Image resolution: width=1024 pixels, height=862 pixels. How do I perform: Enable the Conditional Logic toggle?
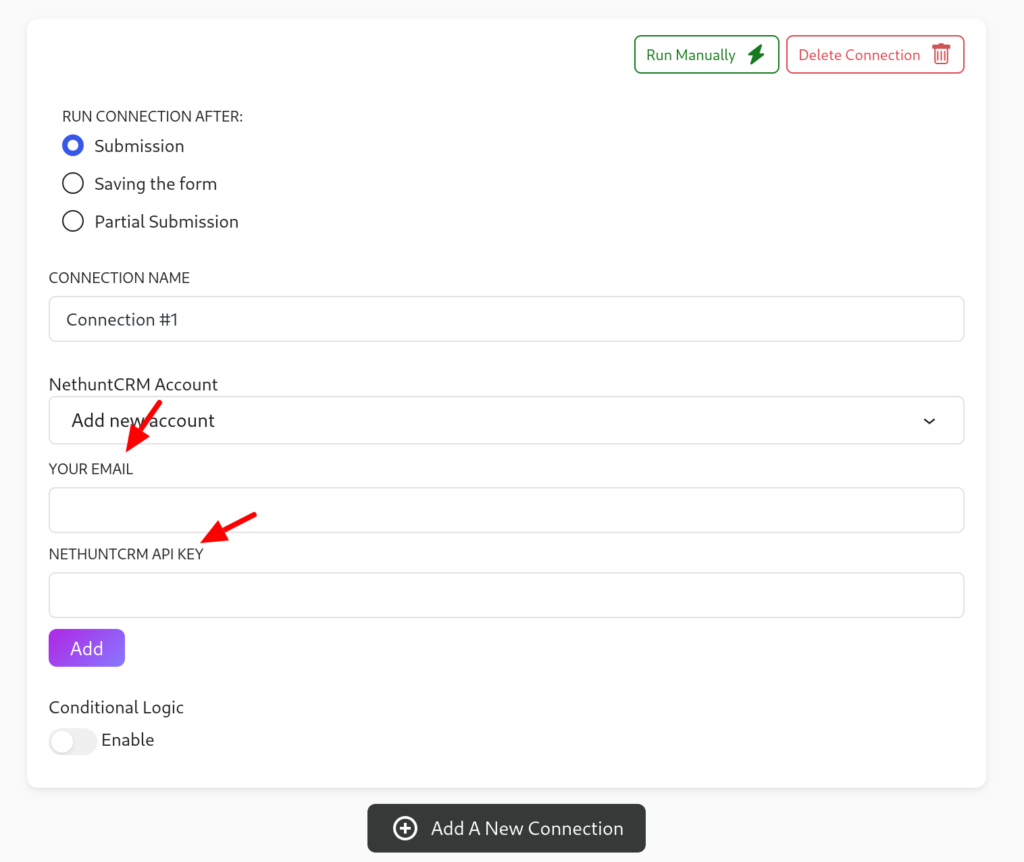72,741
